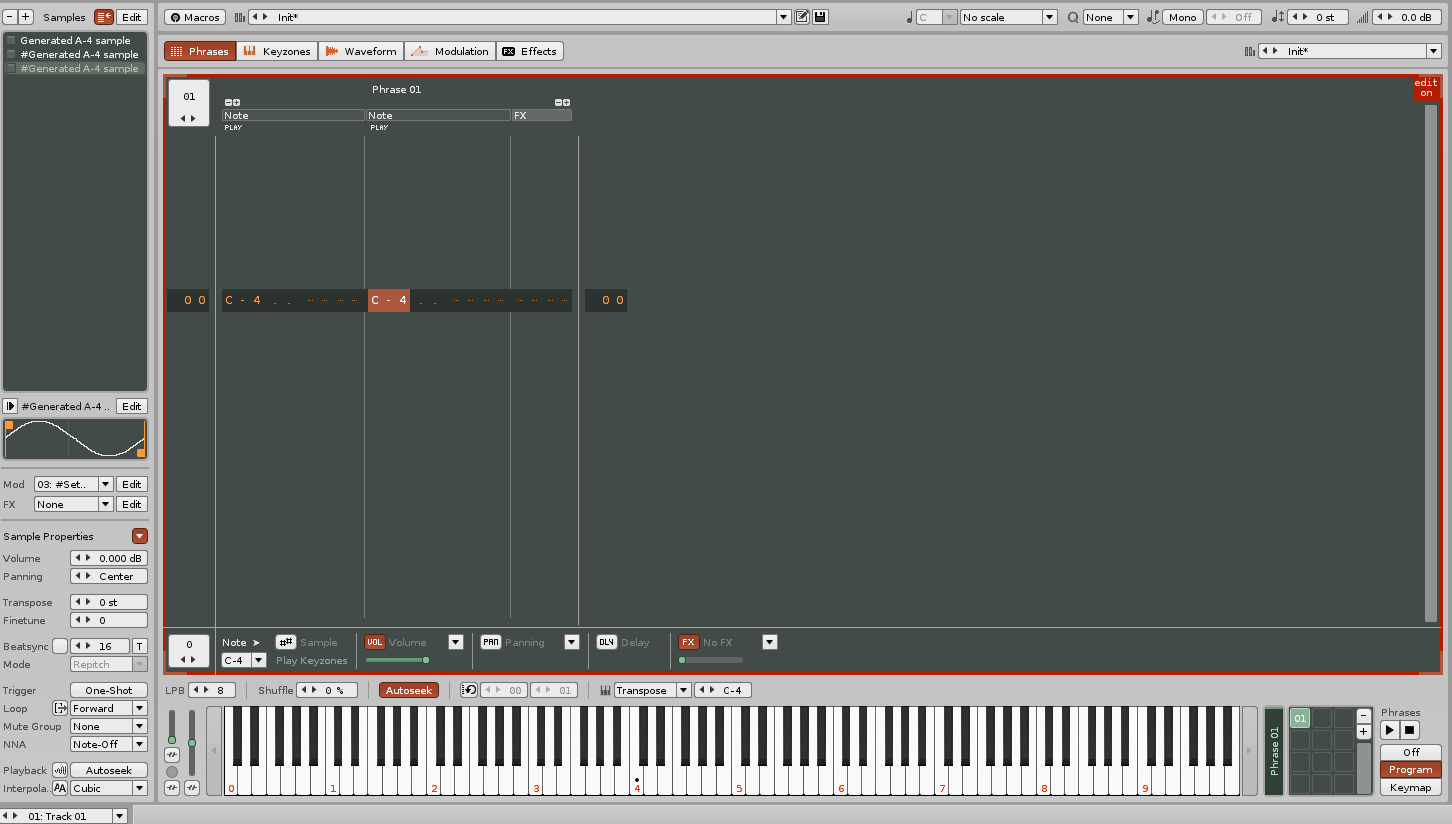Image resolution: width=1452 pixels, height=824 pixels.
Task: Open Loop mode dropdown Forward
Action: tap(109, 708)
